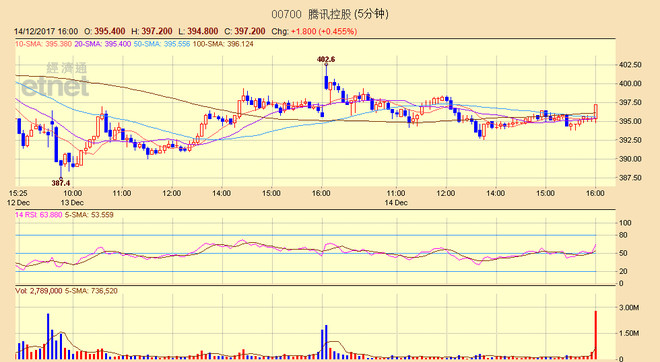Click the 397.50 price axis label
The height and width of the screenshot is (362, 660).
click(630, 103)
